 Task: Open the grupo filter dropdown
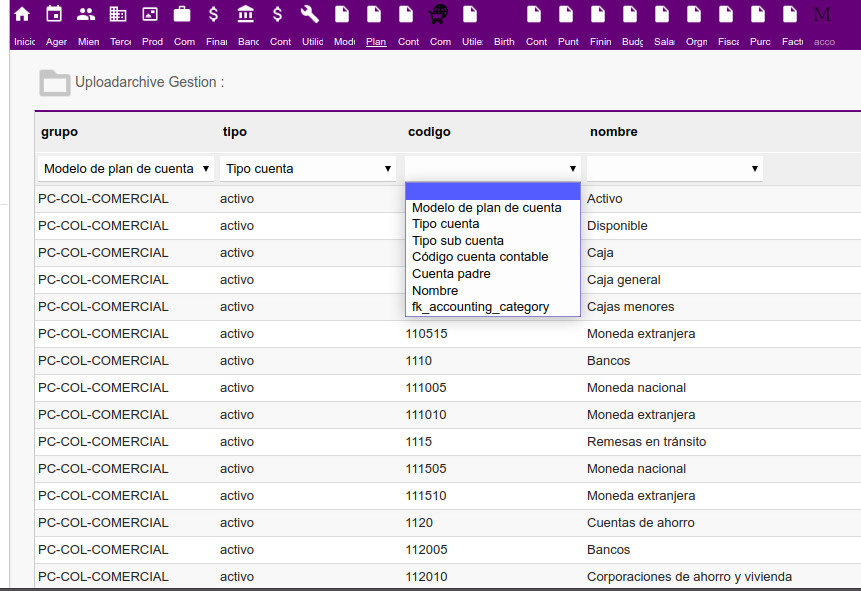[125, 169]
